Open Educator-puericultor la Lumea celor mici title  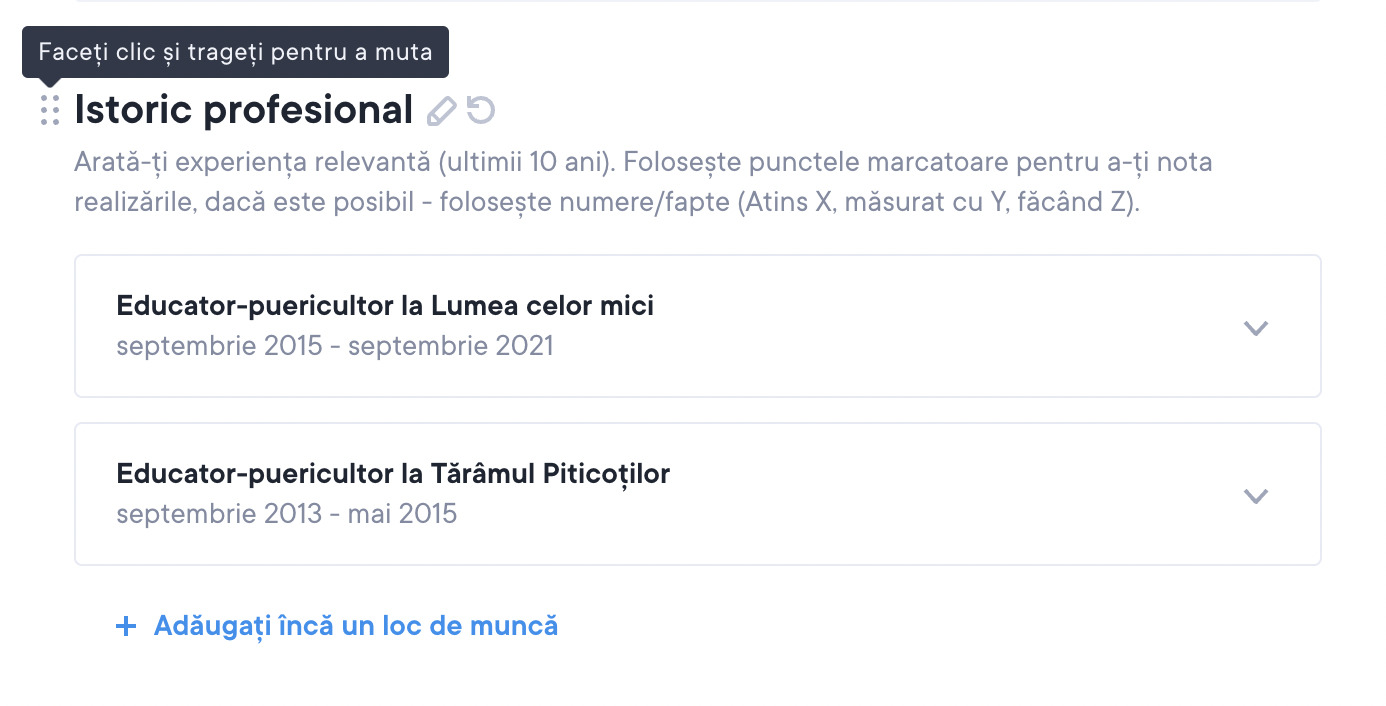(385, 305)
